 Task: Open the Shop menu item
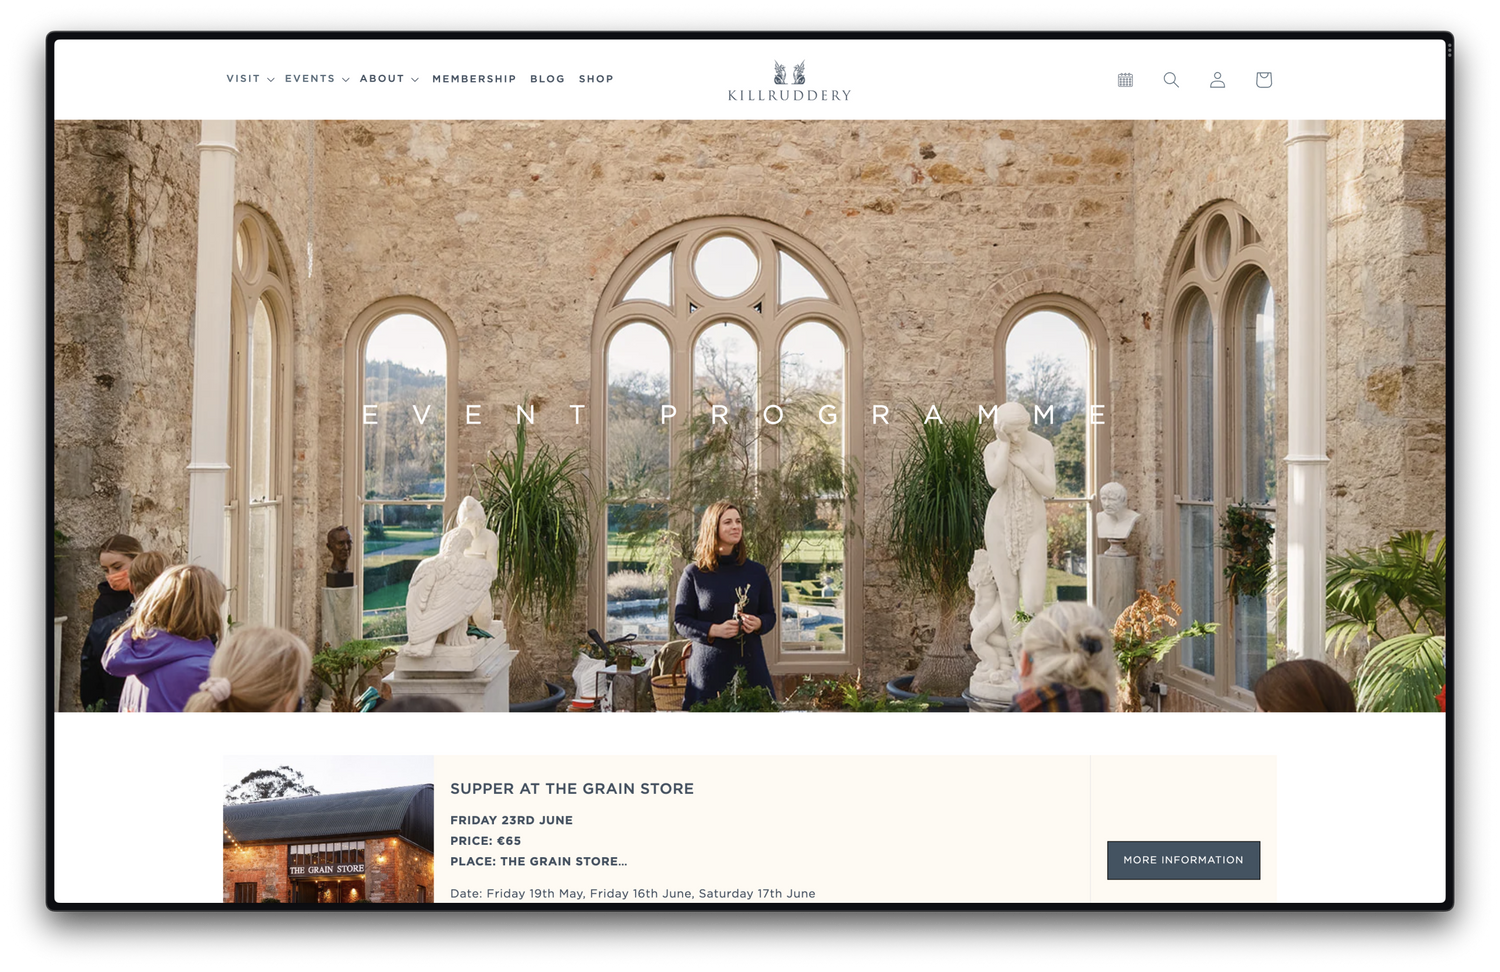[596, 79]
